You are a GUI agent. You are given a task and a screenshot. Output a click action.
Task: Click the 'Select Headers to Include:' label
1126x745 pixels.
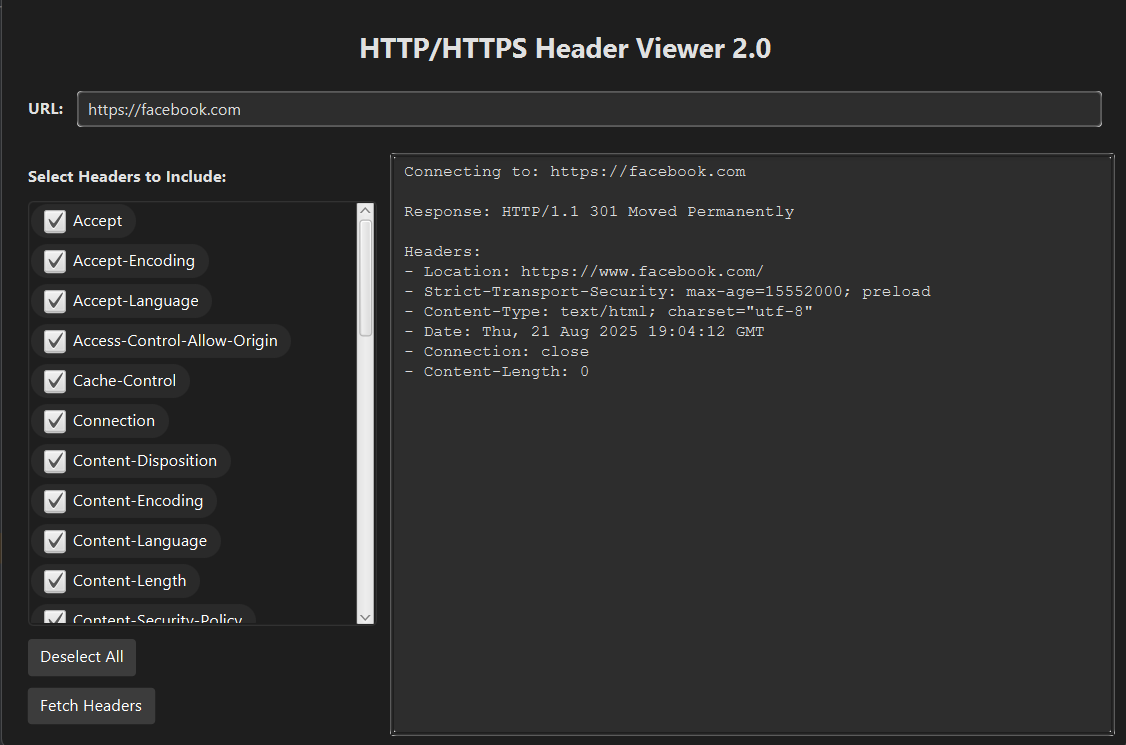(127, 177)
